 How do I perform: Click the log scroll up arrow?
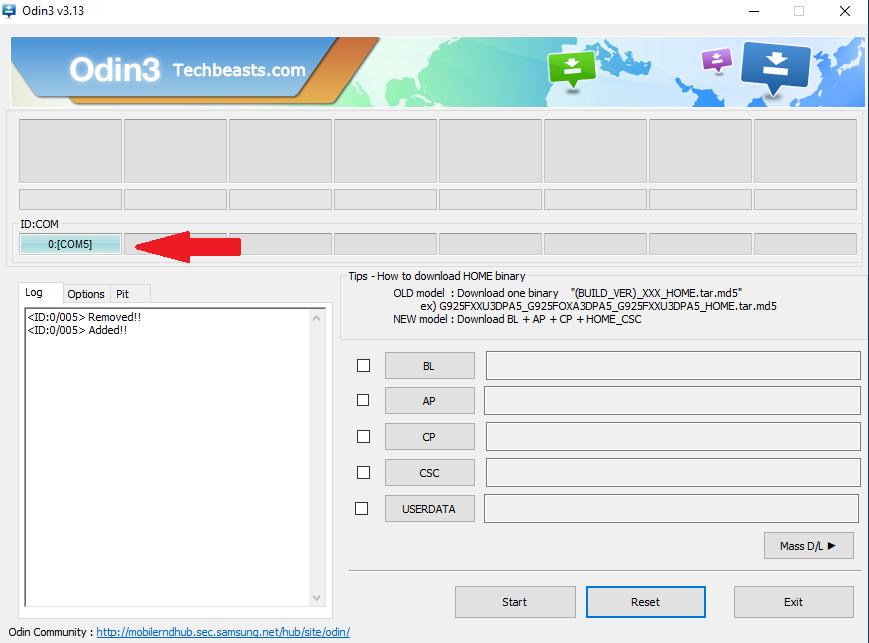tap(316, 318)
